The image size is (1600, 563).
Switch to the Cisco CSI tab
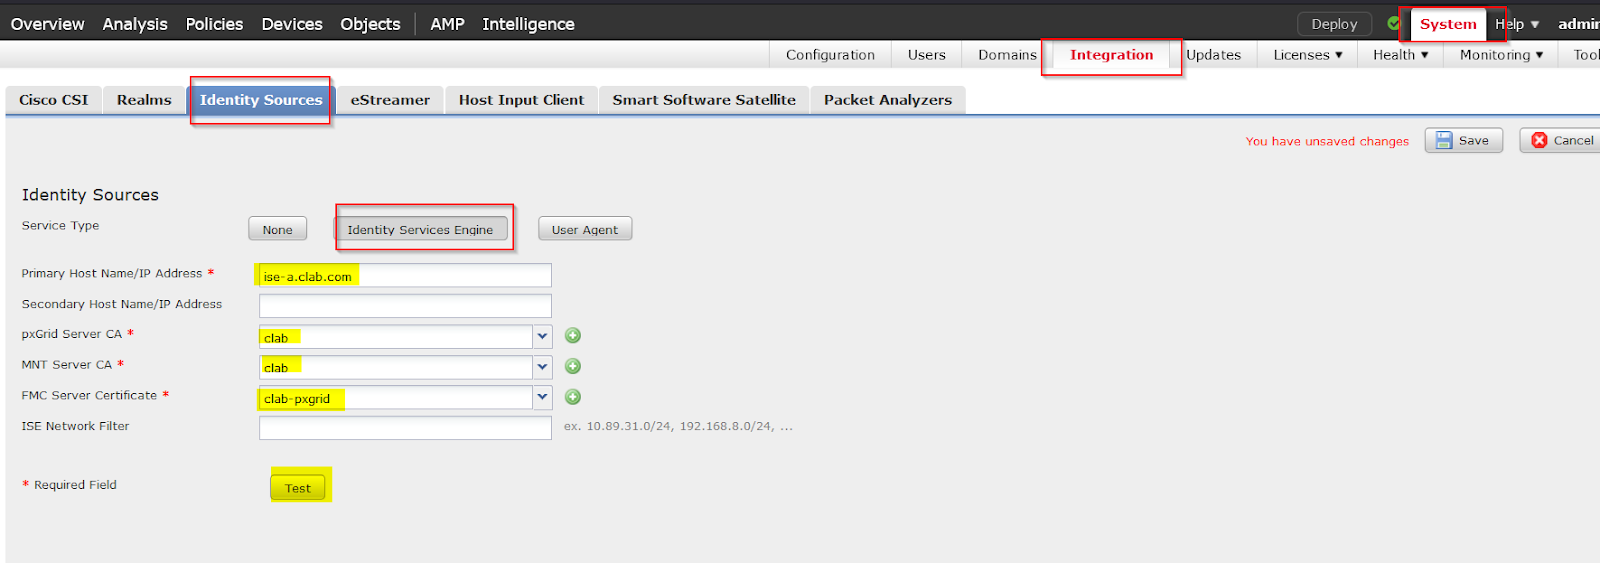point(54,100)
